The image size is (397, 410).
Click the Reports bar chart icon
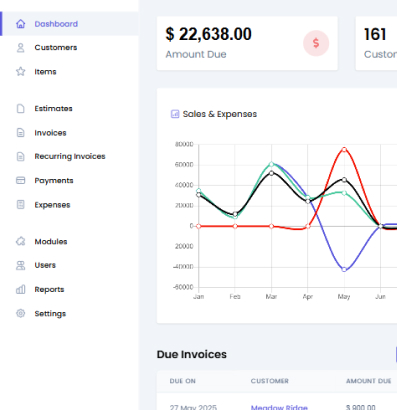(x=21, y=289)
